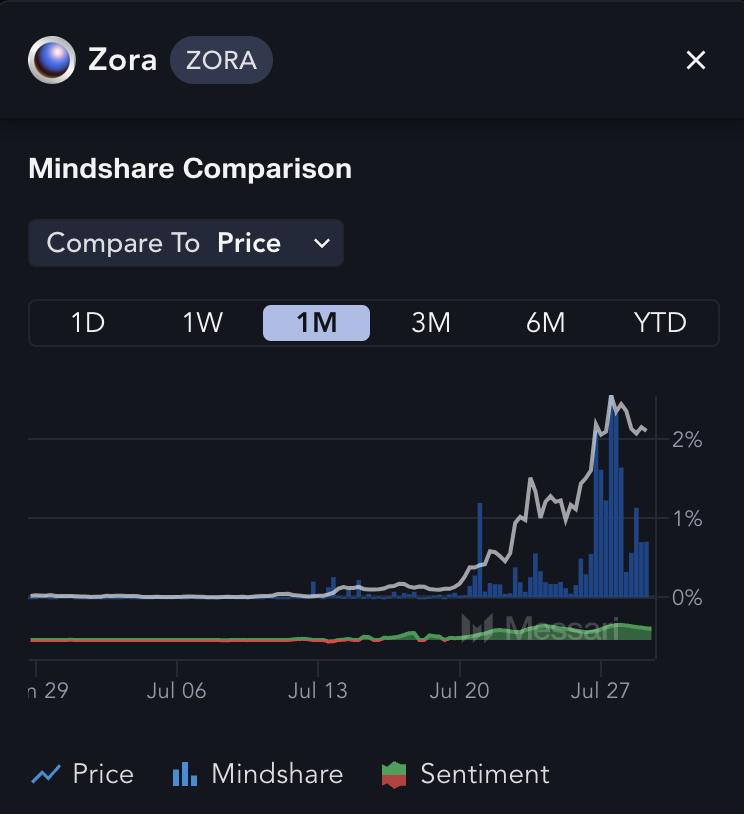This screenshot has height=814, width=744.
Task: Switch to the YTD time range
Action: [660, 323]
